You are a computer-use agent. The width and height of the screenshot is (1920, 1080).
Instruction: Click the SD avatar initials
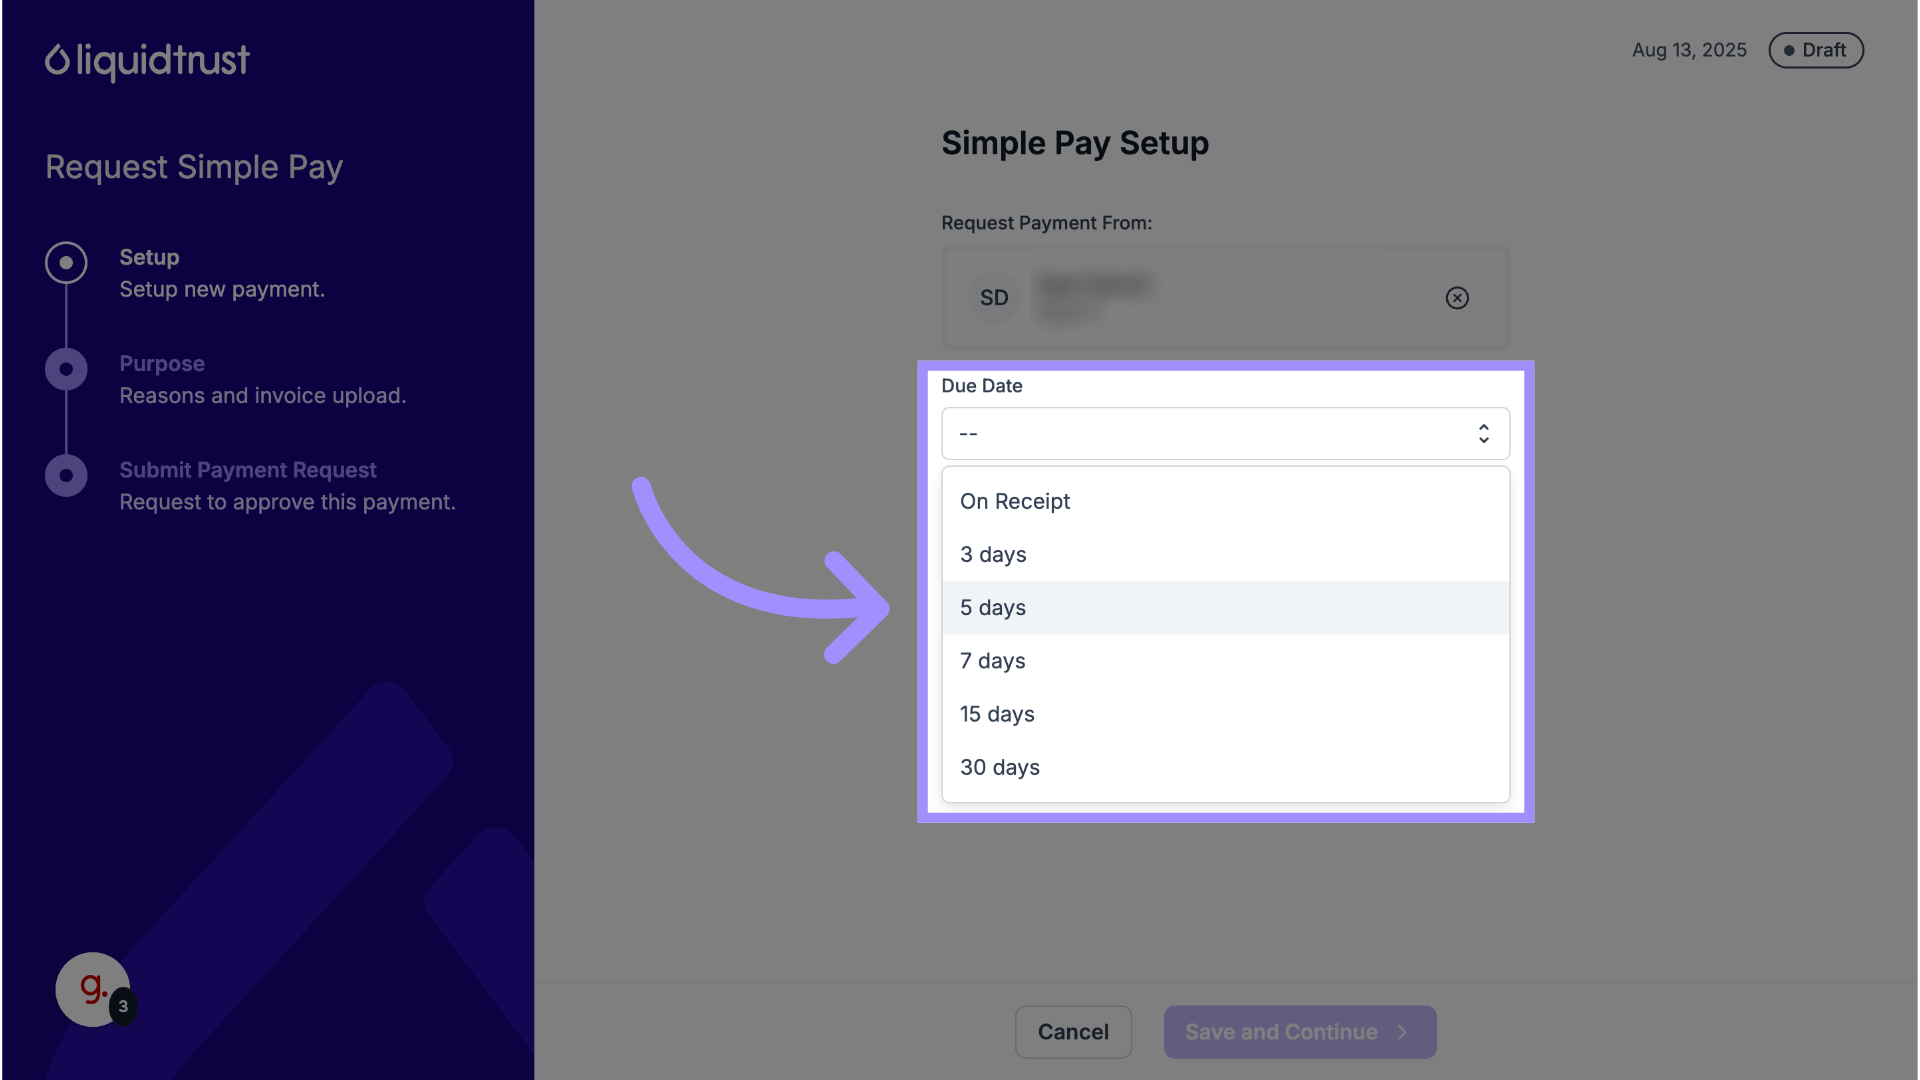tap(994, 298)
